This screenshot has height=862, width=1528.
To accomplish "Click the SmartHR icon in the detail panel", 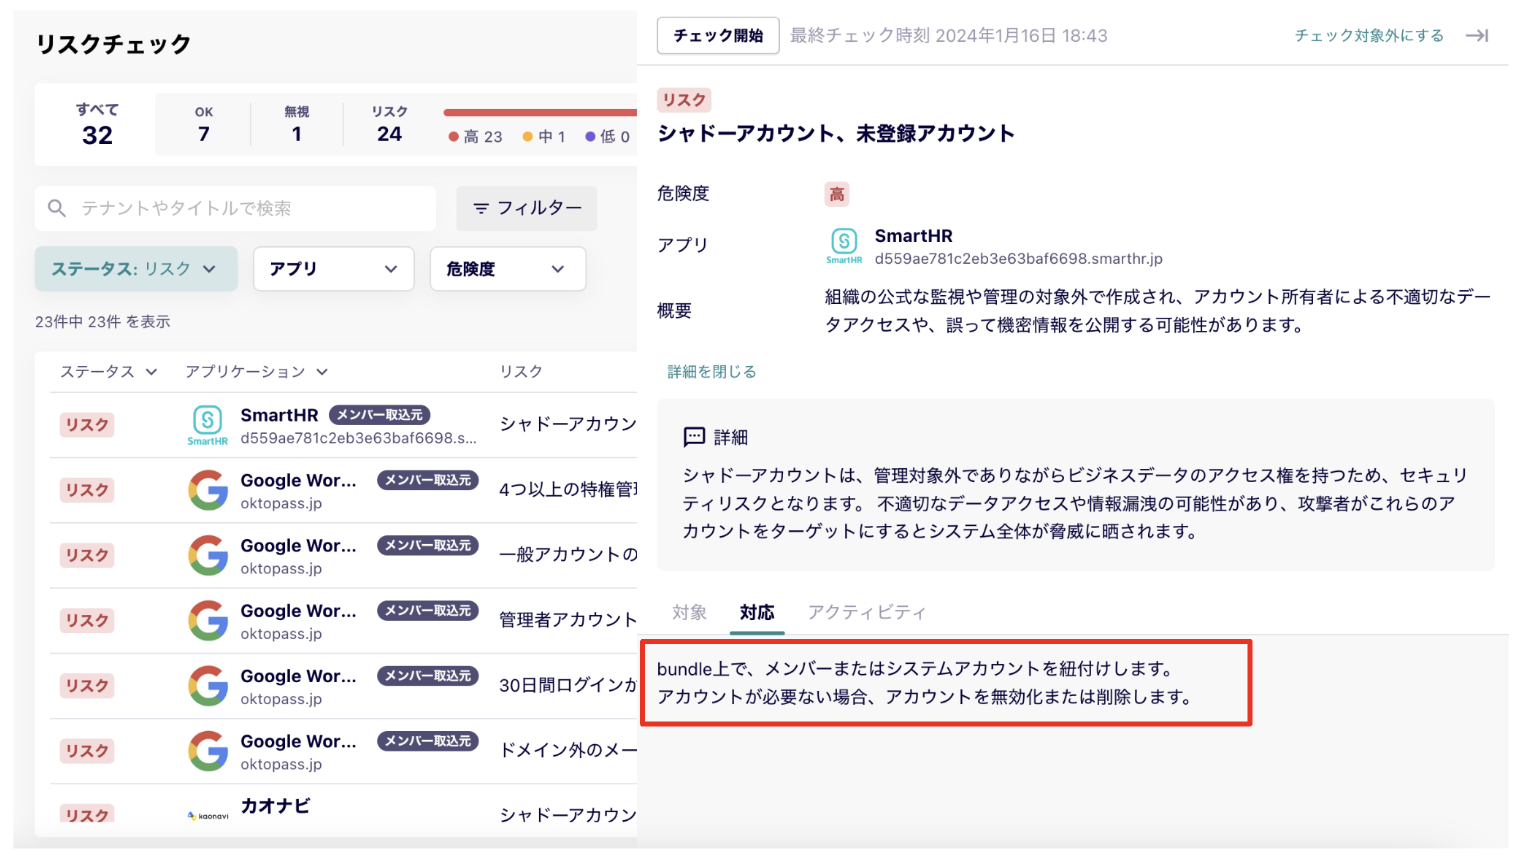I will (x=844, y=245).
